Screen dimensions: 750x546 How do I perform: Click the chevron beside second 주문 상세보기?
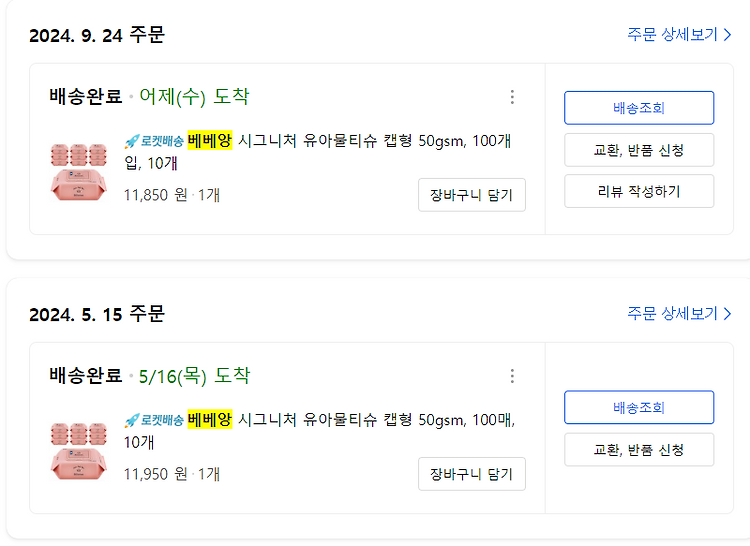(728, 314)
